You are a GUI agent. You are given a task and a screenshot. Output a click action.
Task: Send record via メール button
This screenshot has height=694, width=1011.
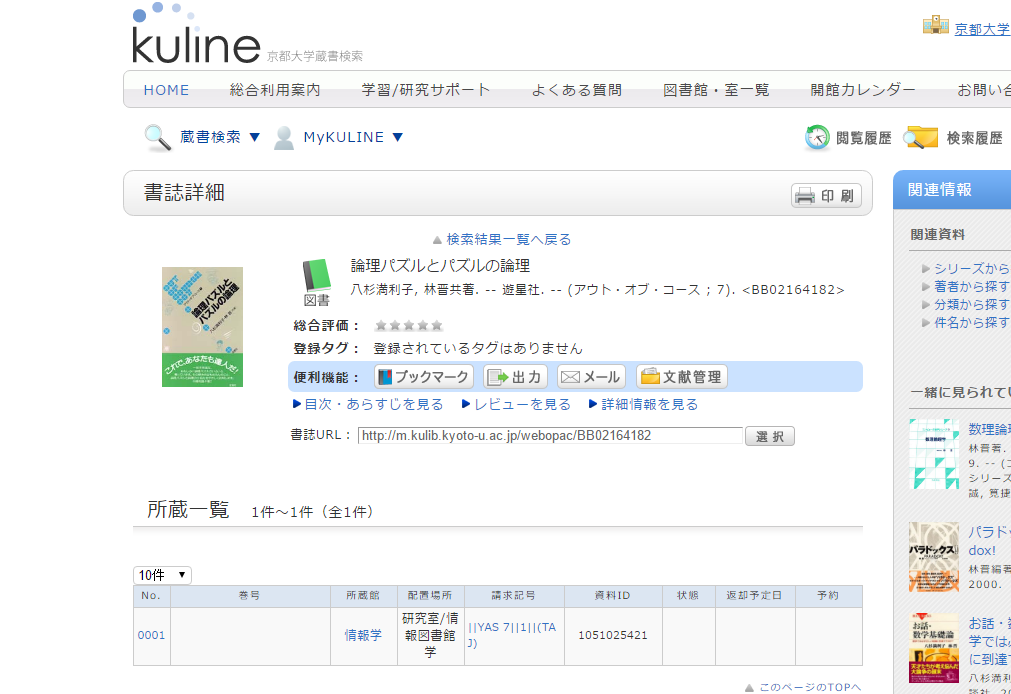[x=591, y=377]
